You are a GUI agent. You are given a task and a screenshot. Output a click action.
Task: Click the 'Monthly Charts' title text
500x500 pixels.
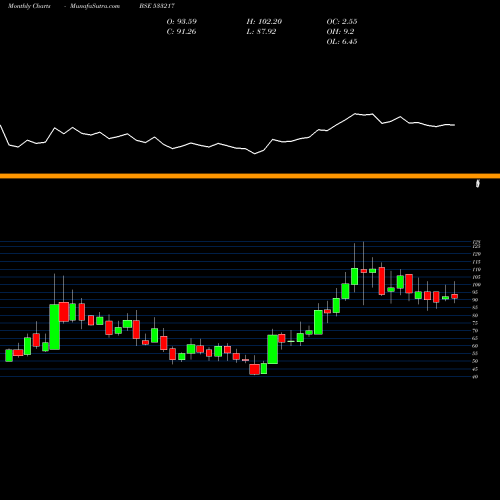(x=29, y=6)
